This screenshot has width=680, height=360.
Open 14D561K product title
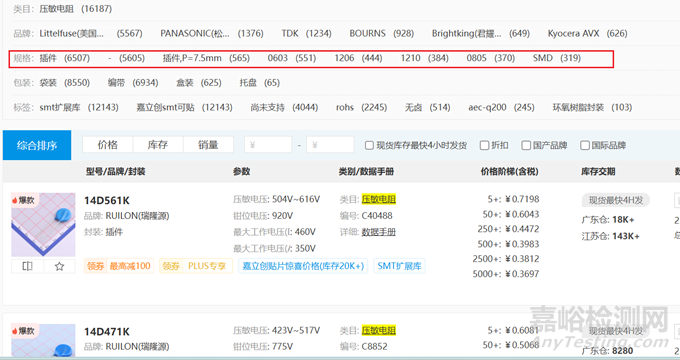coord(107,201)
